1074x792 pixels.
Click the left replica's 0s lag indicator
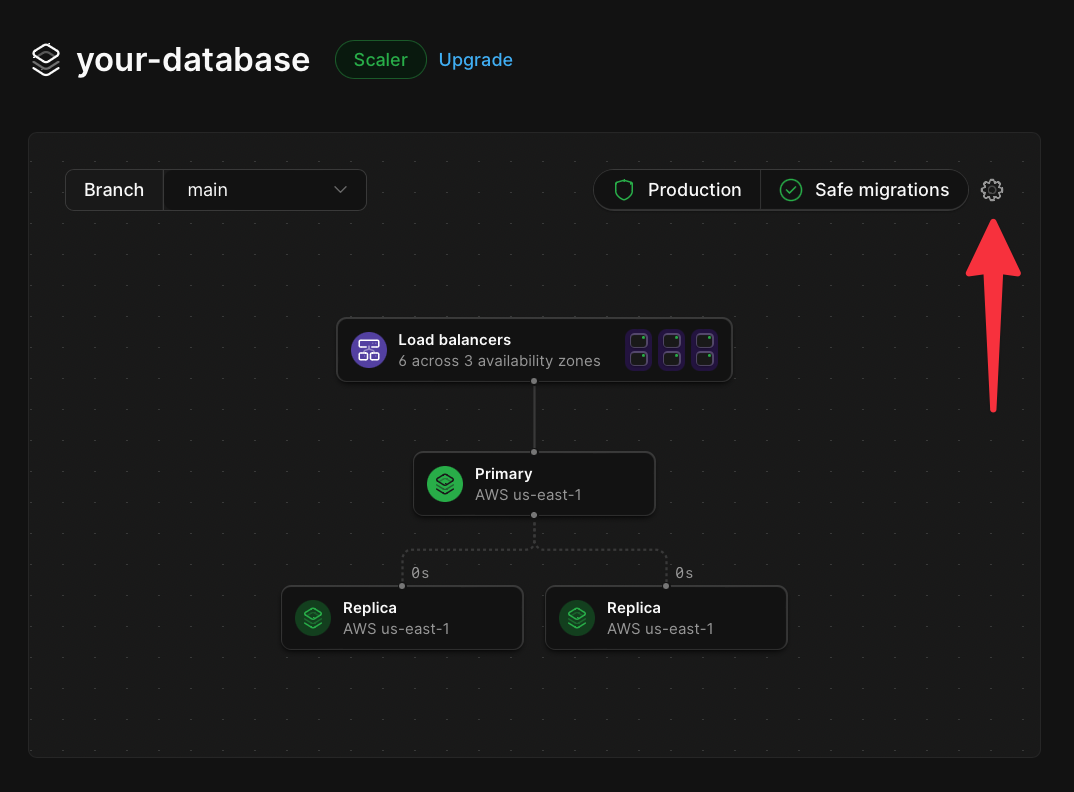(x=419, y=572)
